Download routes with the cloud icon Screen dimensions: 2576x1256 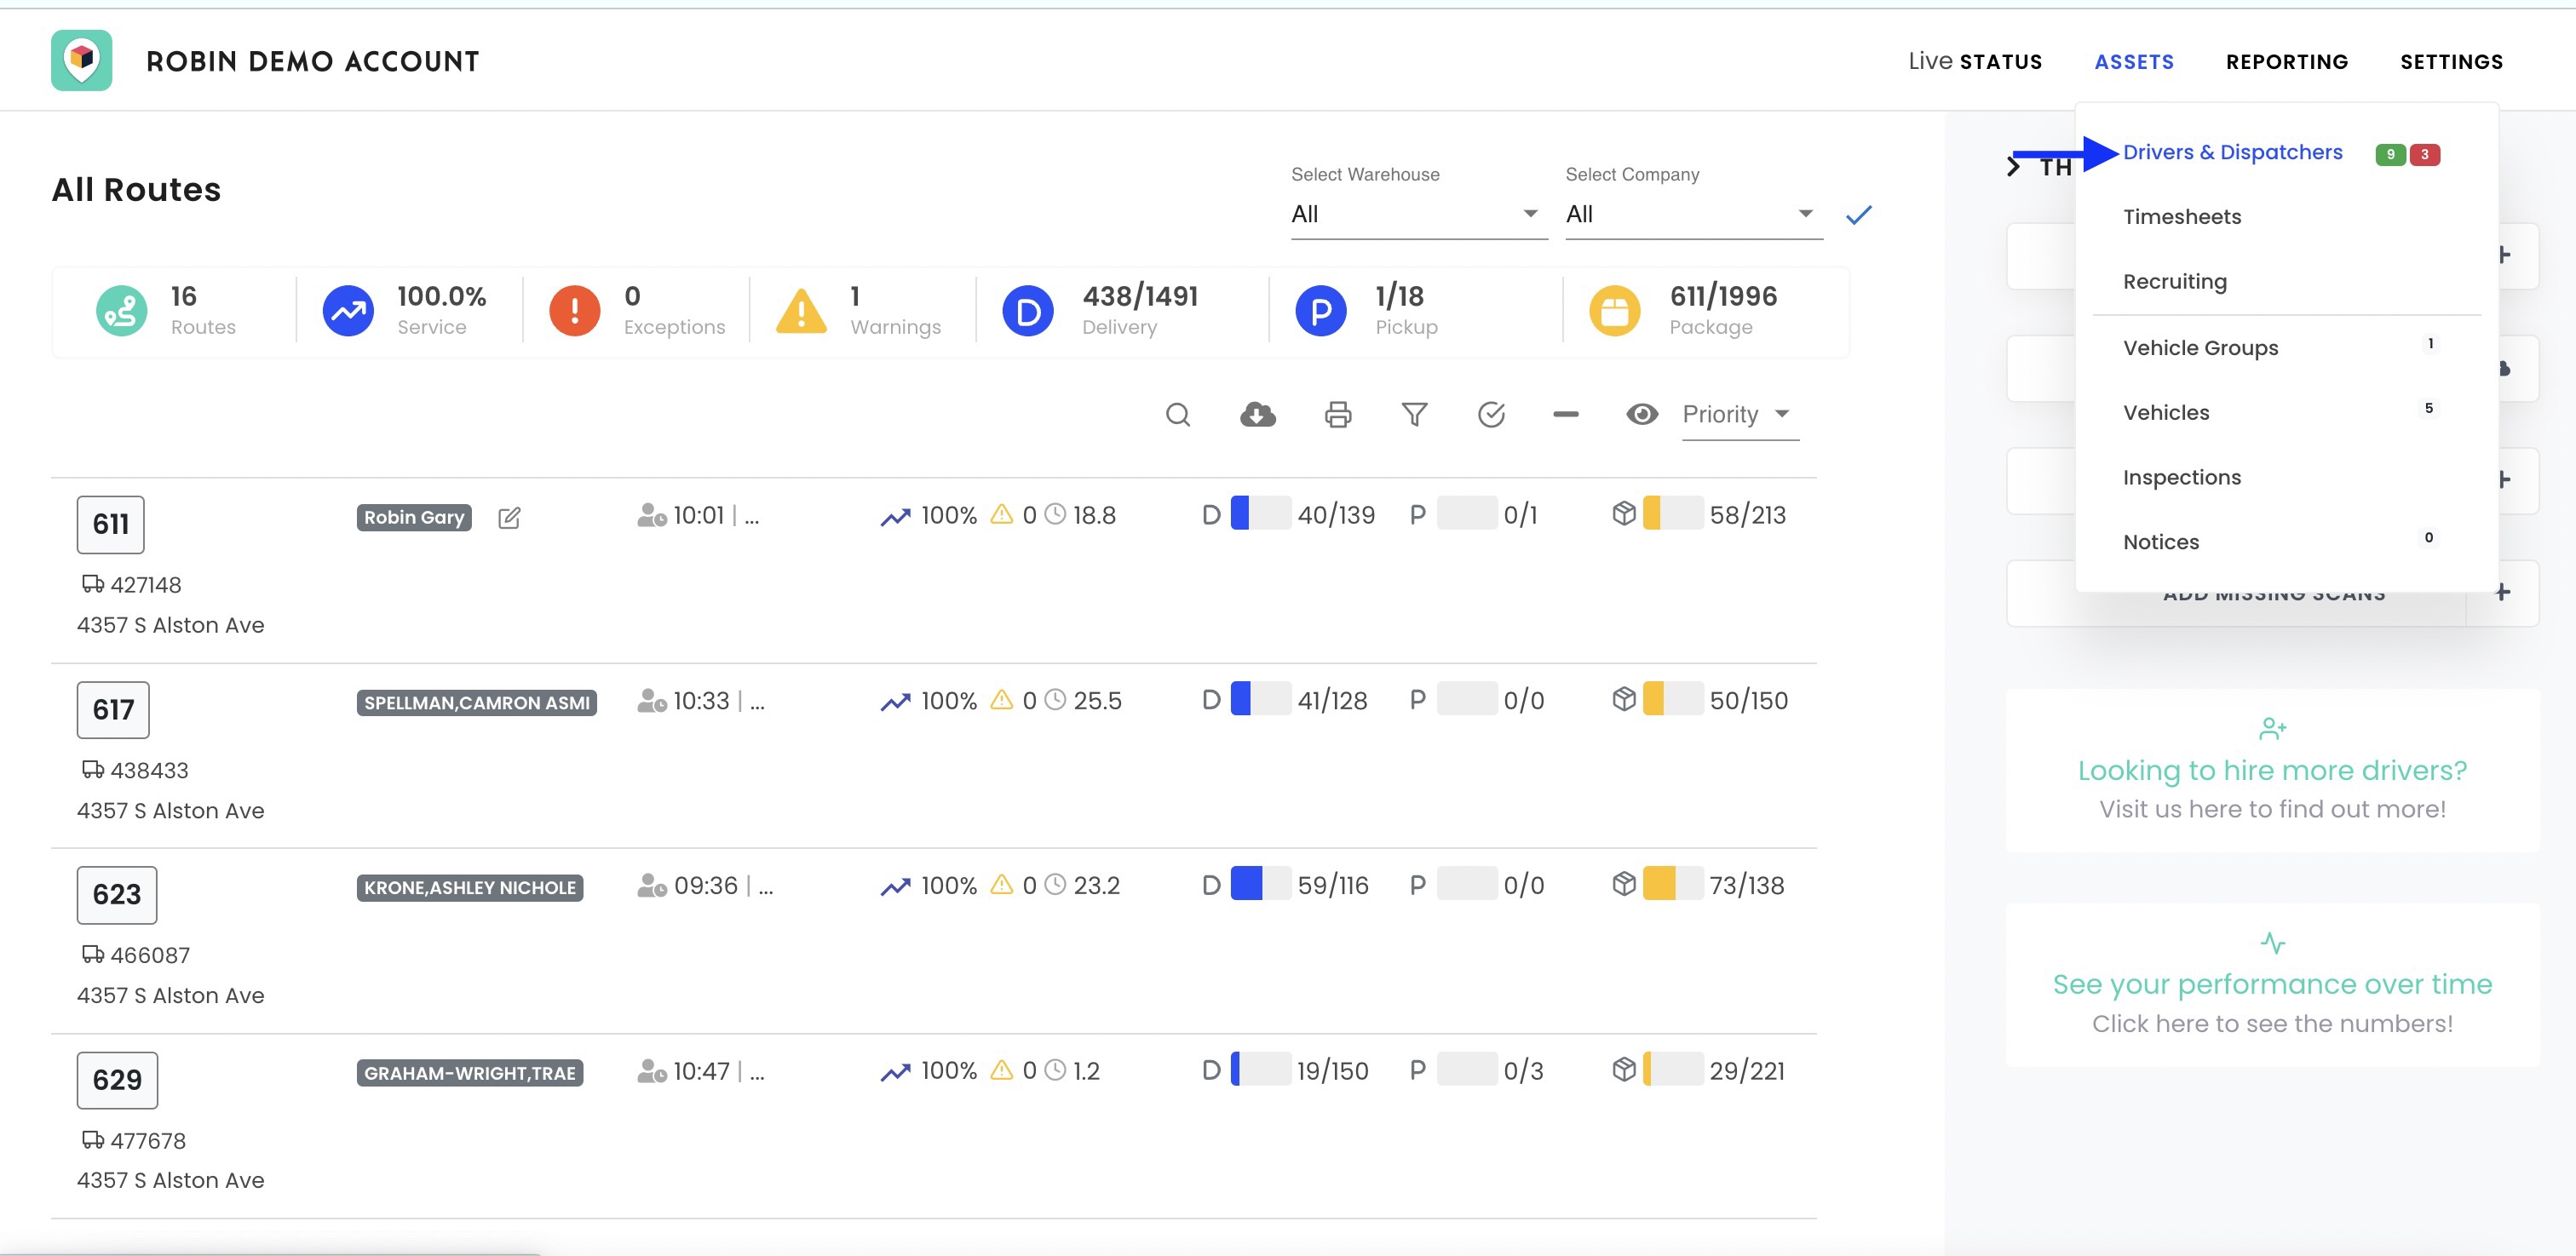coord(1257,414)
